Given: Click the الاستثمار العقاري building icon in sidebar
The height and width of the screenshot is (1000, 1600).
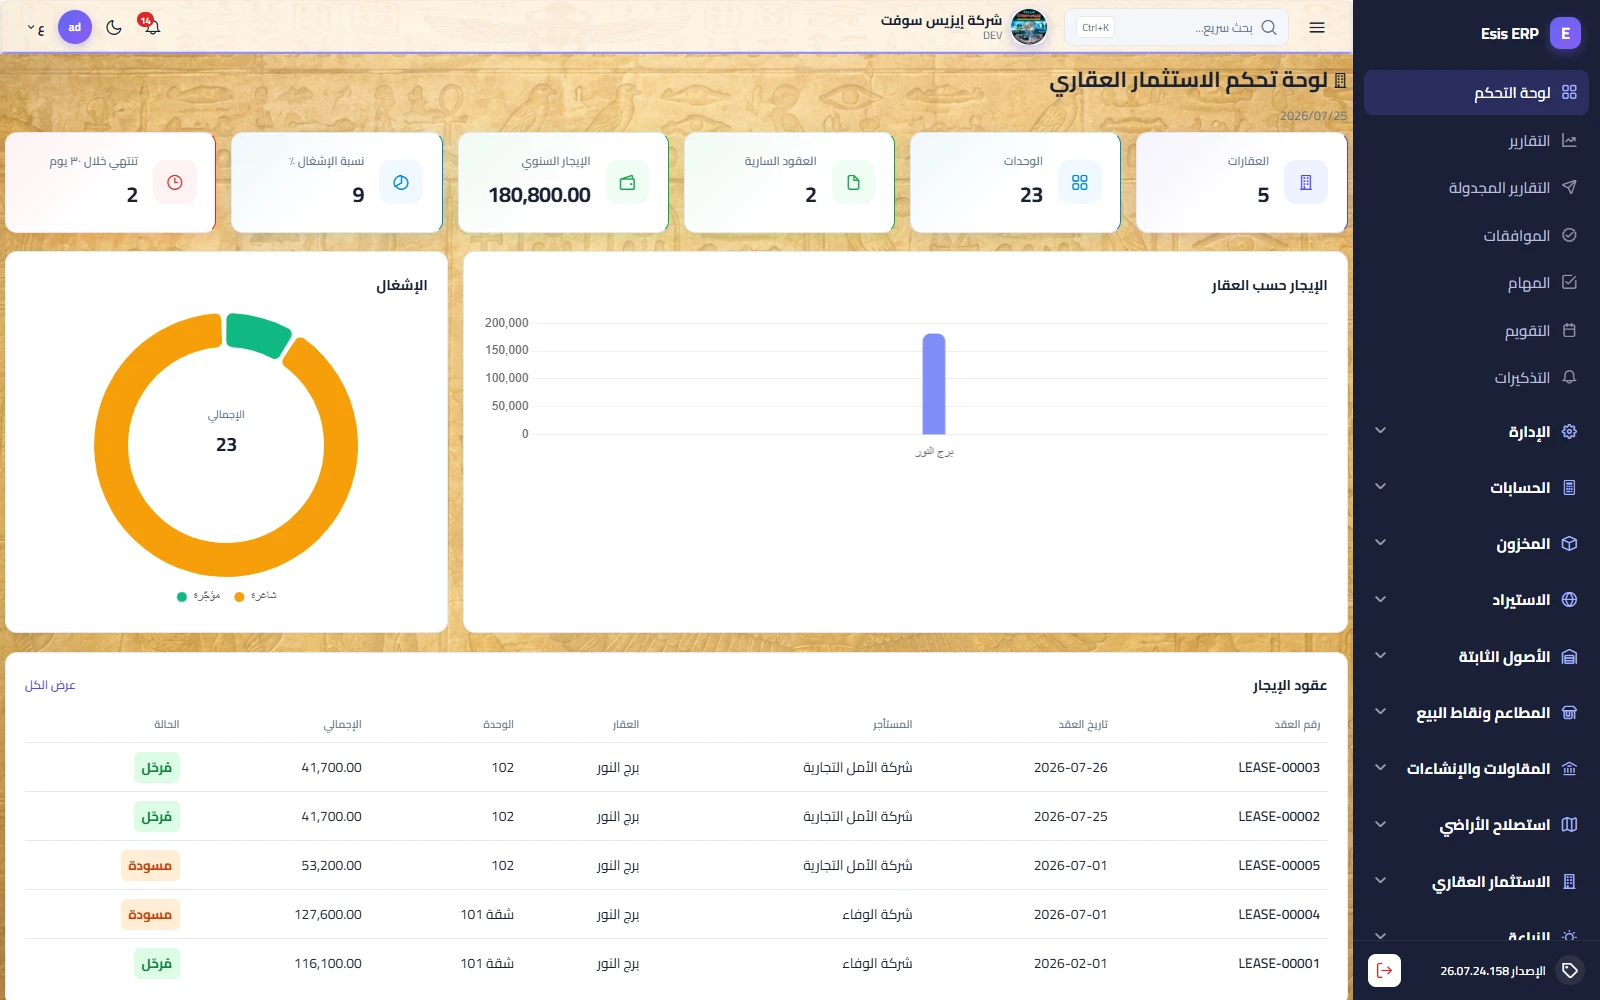Looking at the screenshot, I should pyautogui.click(x=1569, y=881).
